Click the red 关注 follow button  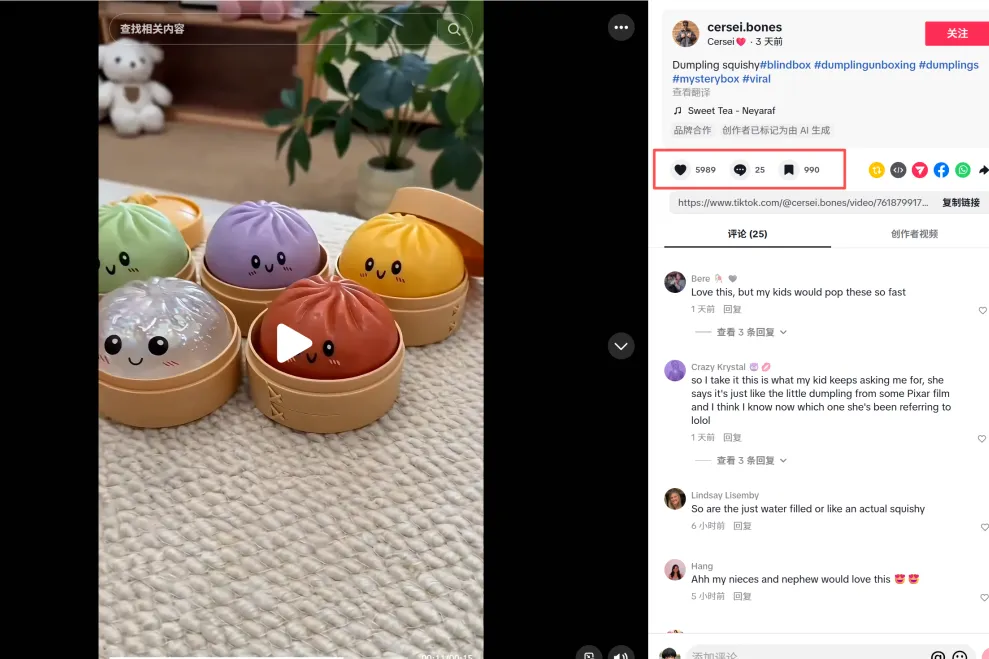click(x=957, y=33)
